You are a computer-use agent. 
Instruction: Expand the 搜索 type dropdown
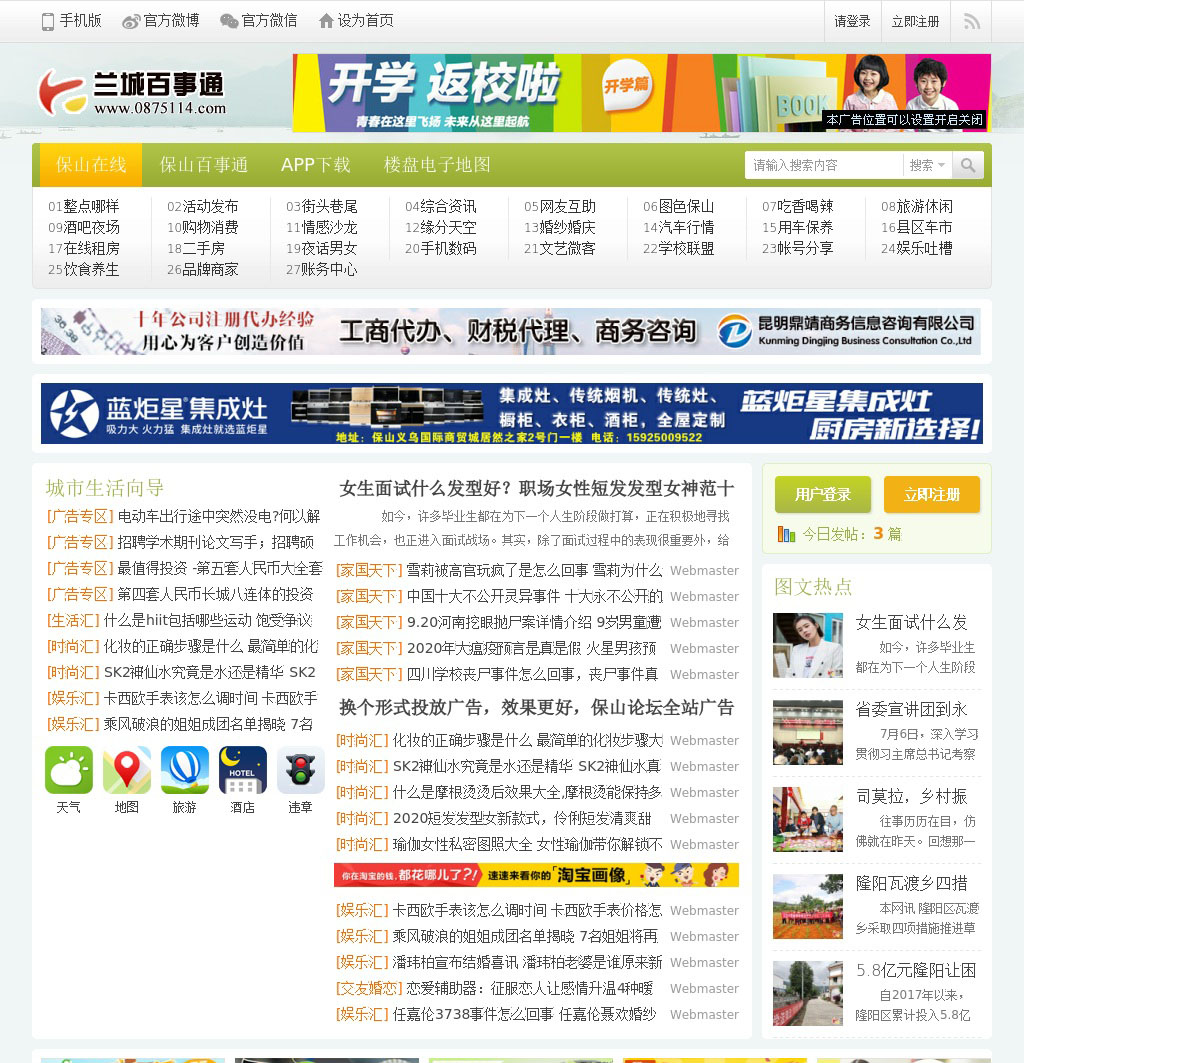[x=927, y=165]
